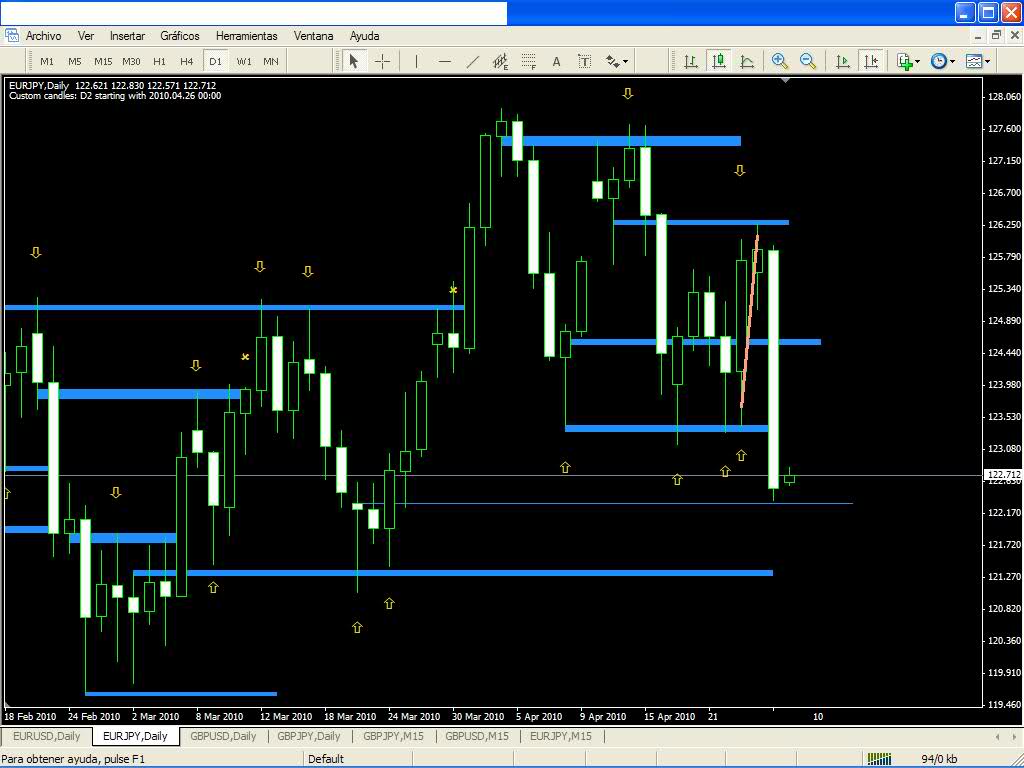Viewport: 1024px width, 768px height.
Task: Switch to EURUSD,Daily chart tab
Action: [47, 736]
